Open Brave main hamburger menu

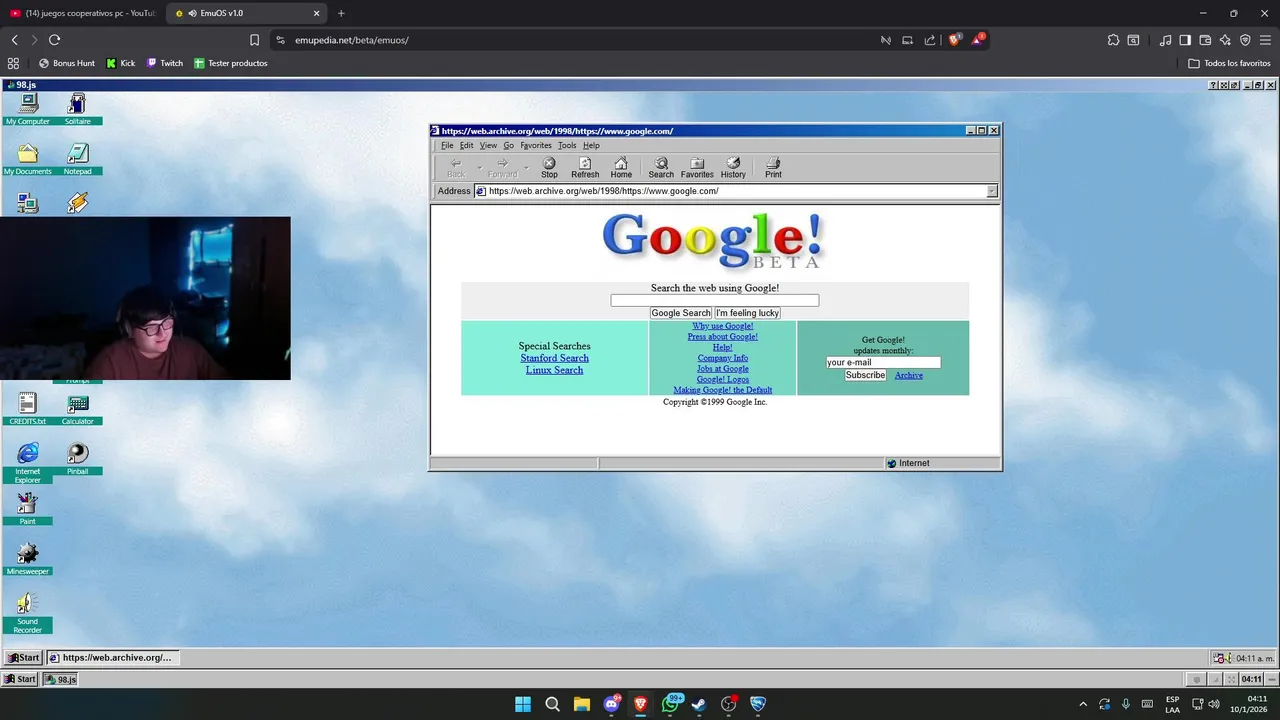(x=1265, y=40)
